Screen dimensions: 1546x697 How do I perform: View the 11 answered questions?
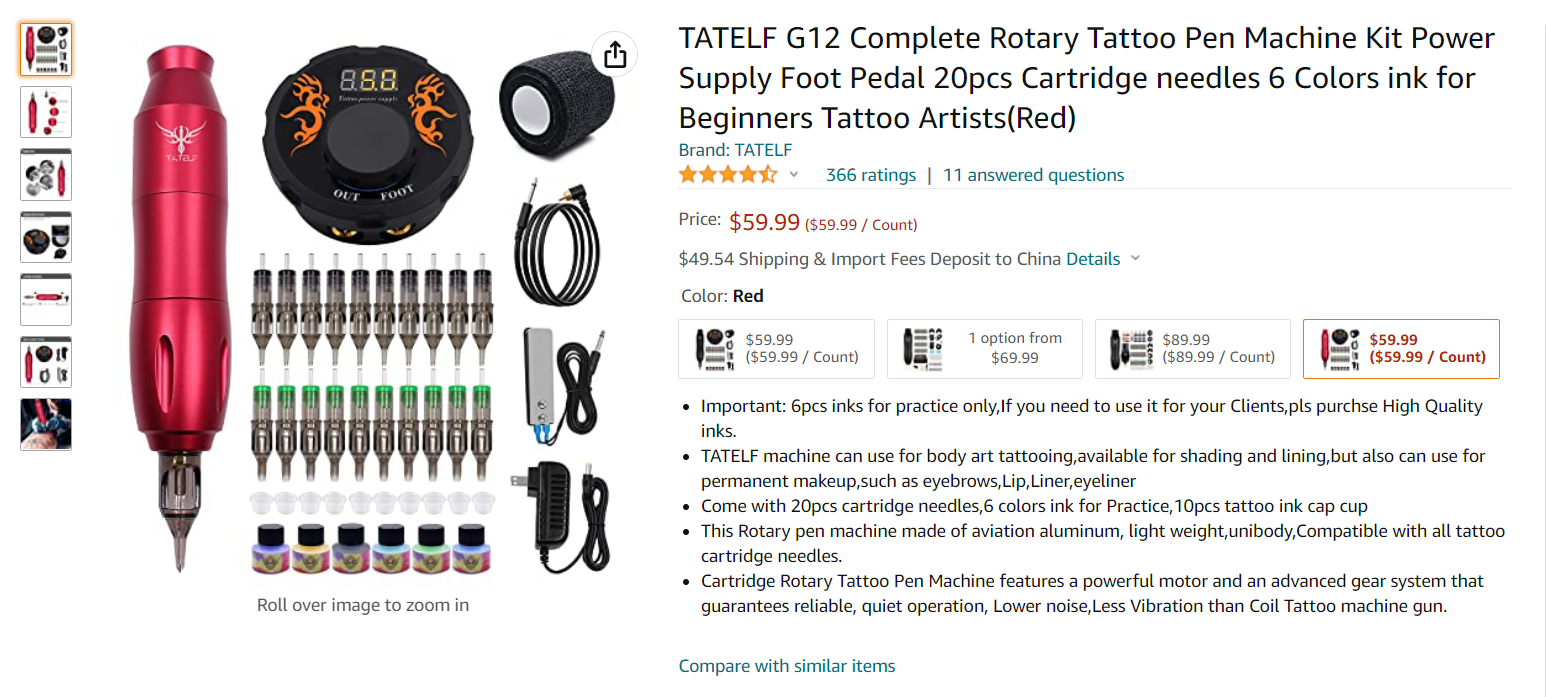pyautogui.click(x=1034, y=175)
